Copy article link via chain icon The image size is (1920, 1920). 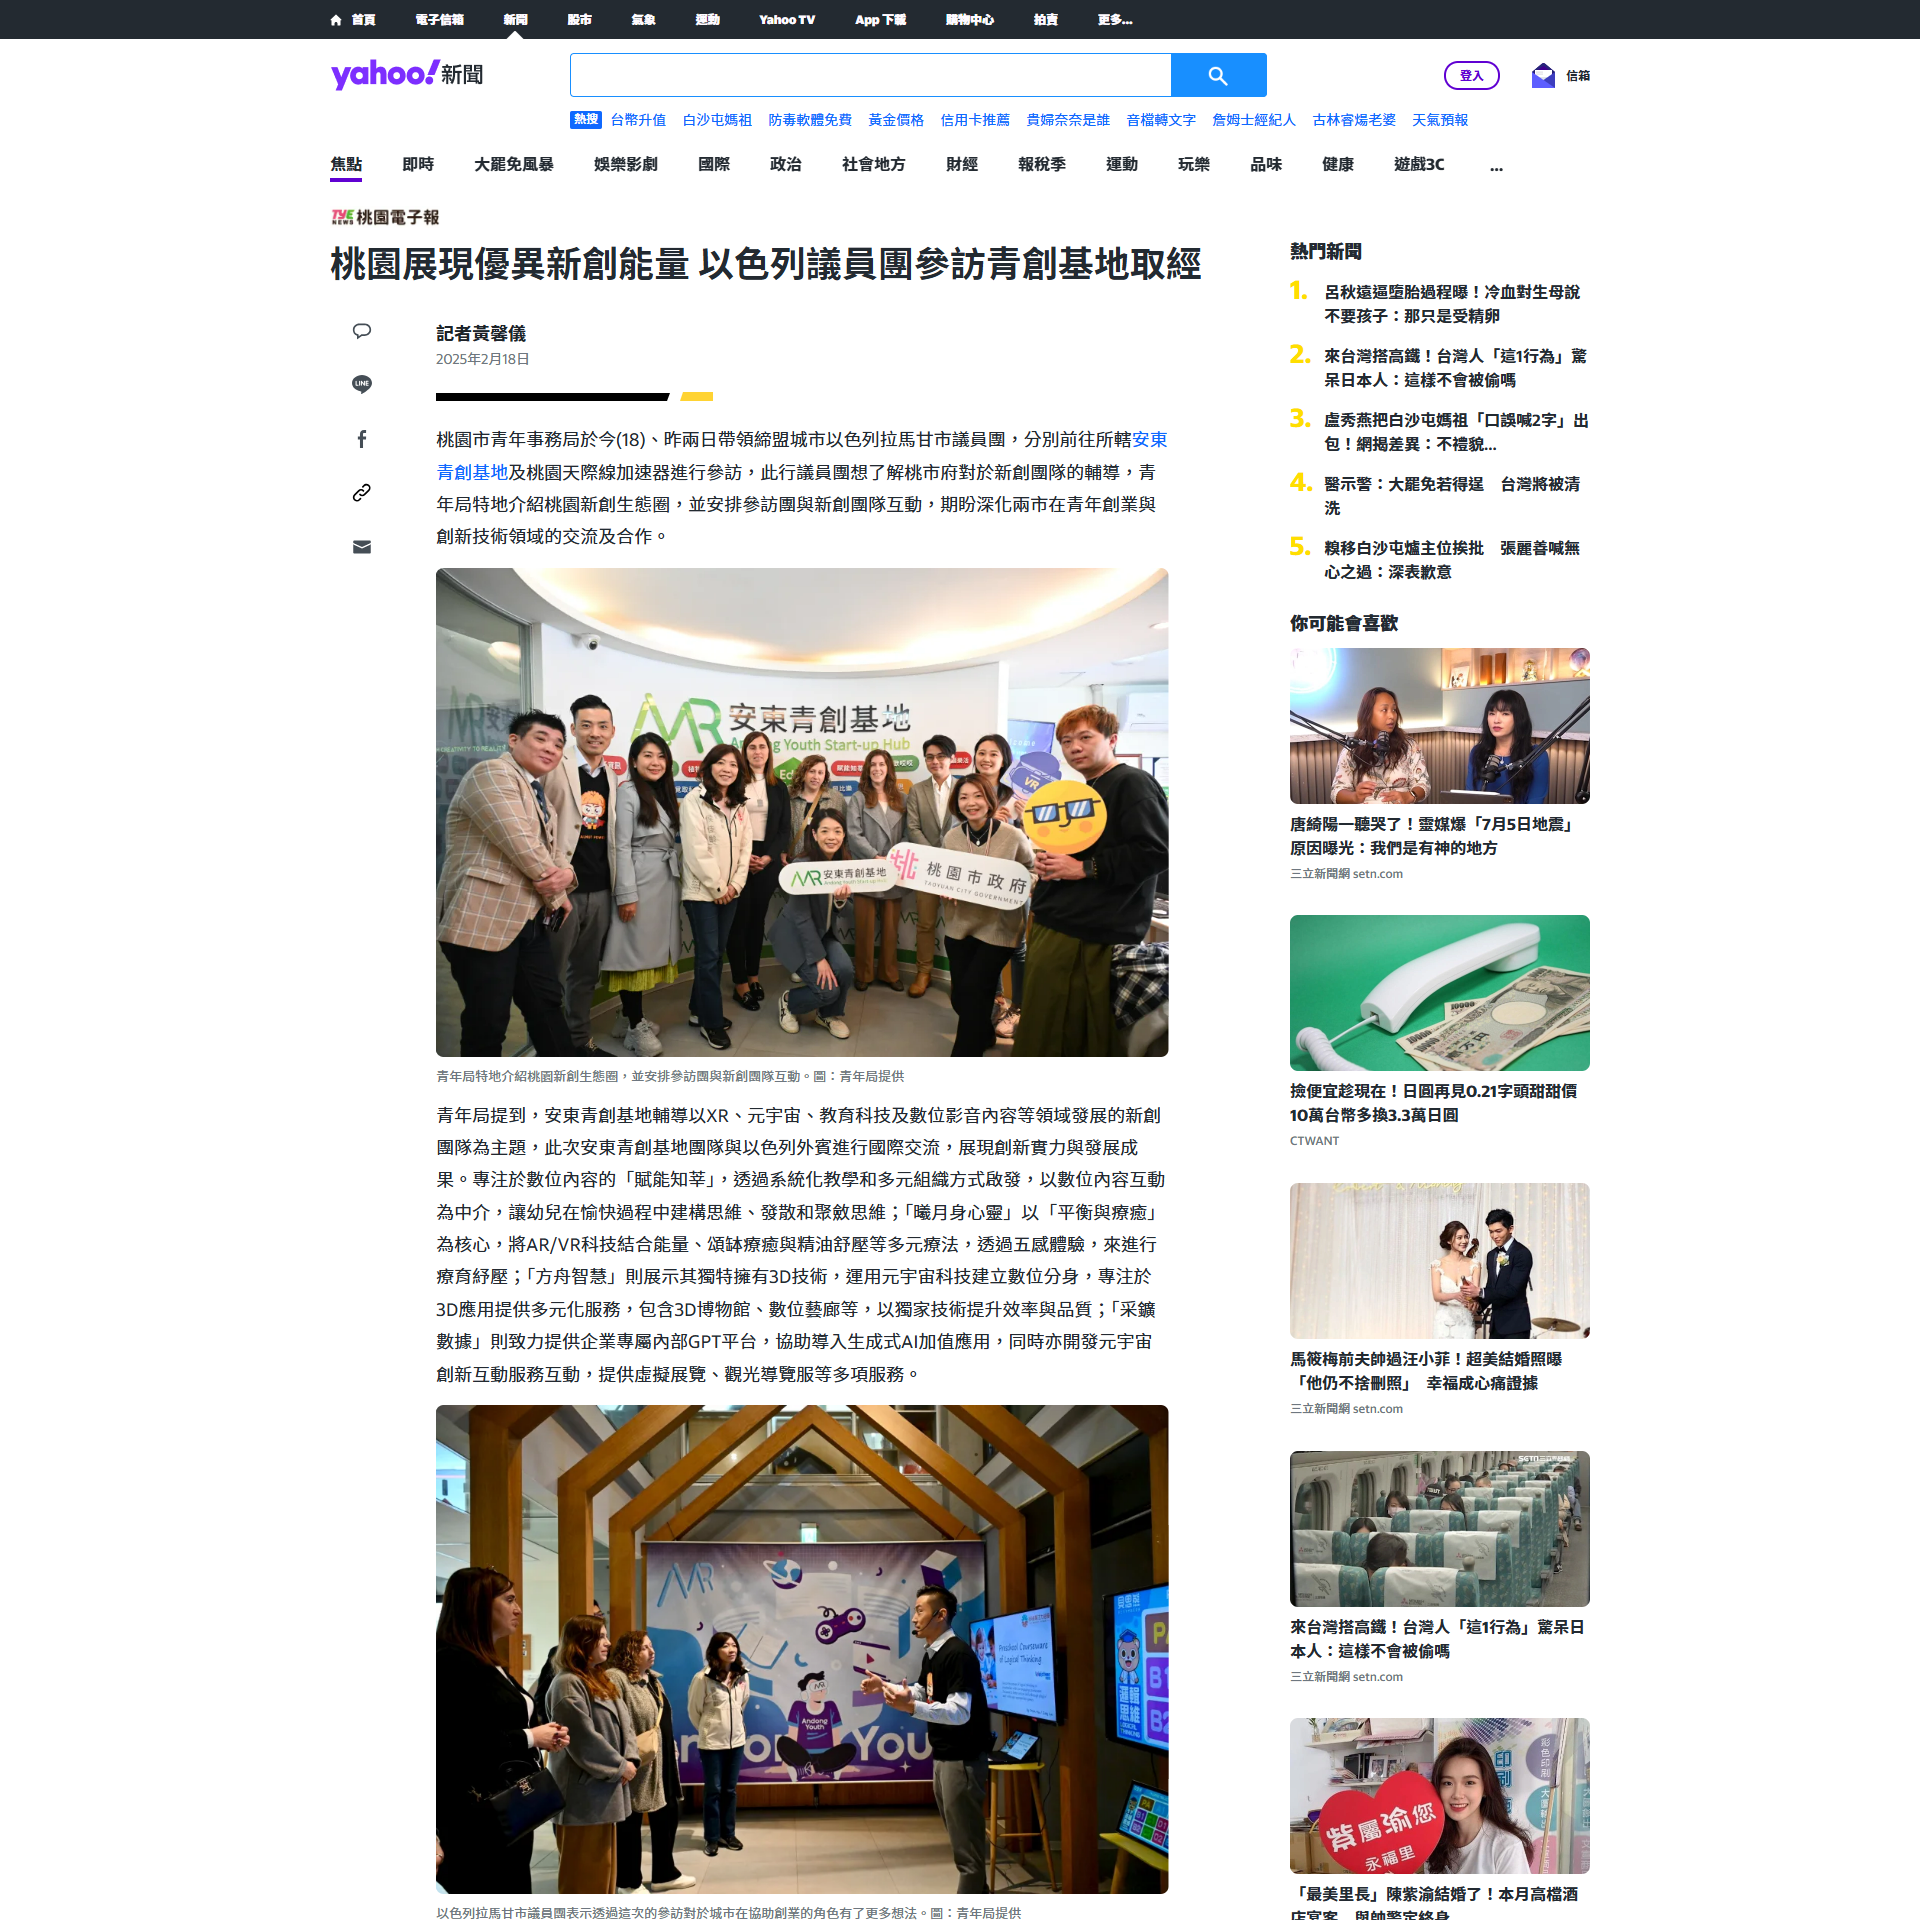362,492
